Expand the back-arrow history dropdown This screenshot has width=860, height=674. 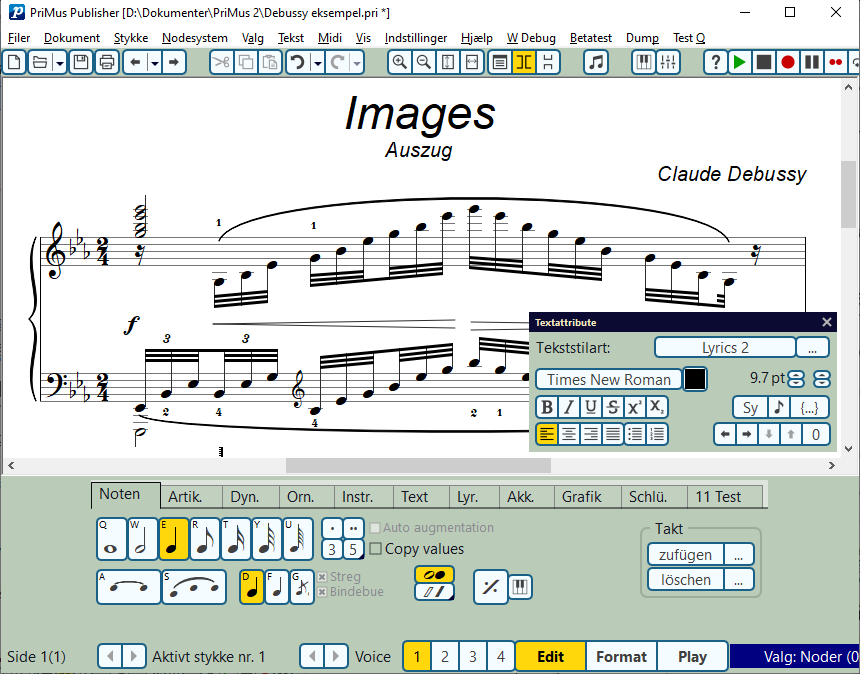pos(155,62)
